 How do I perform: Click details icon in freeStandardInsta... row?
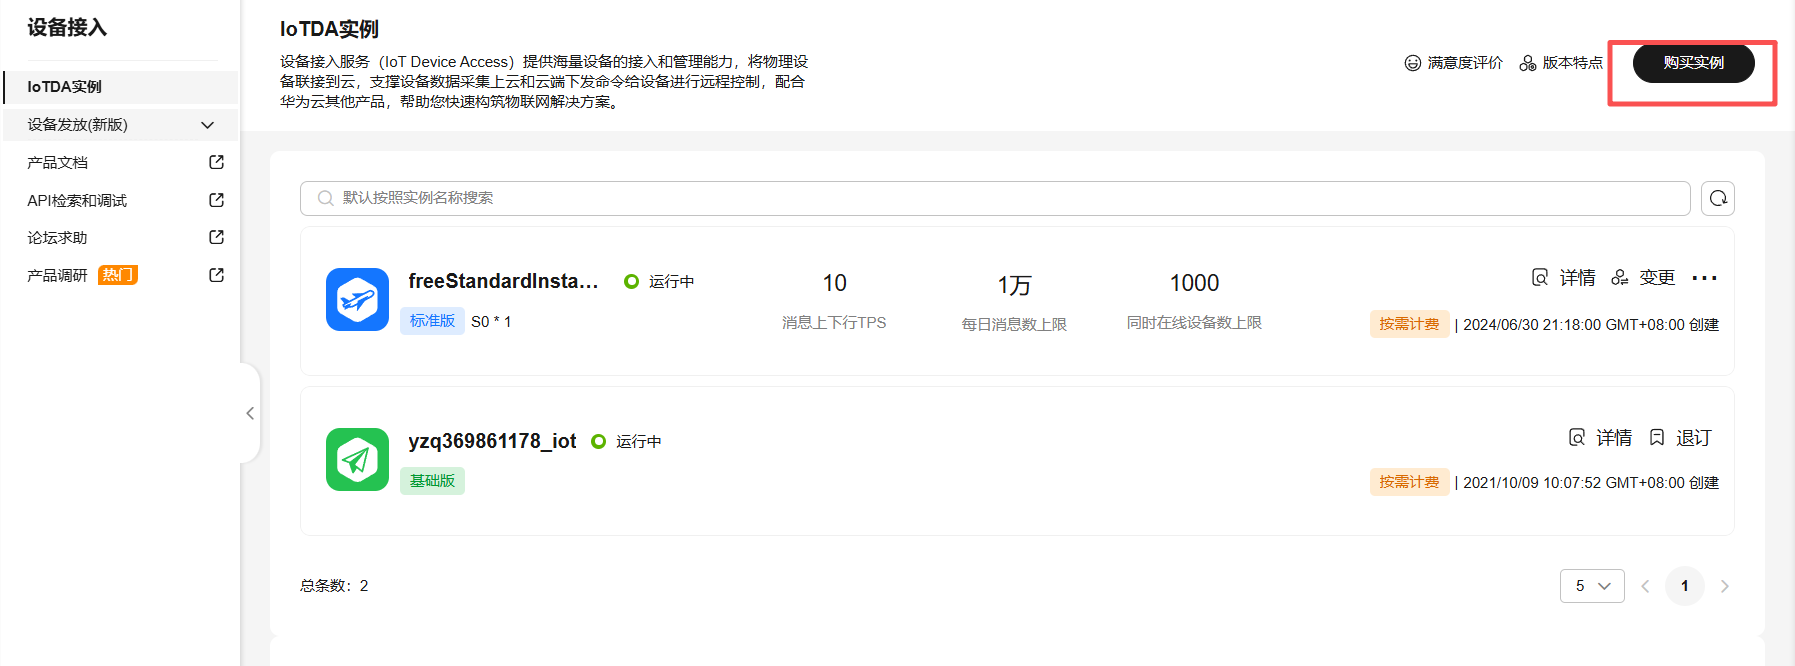point(1540,277)
